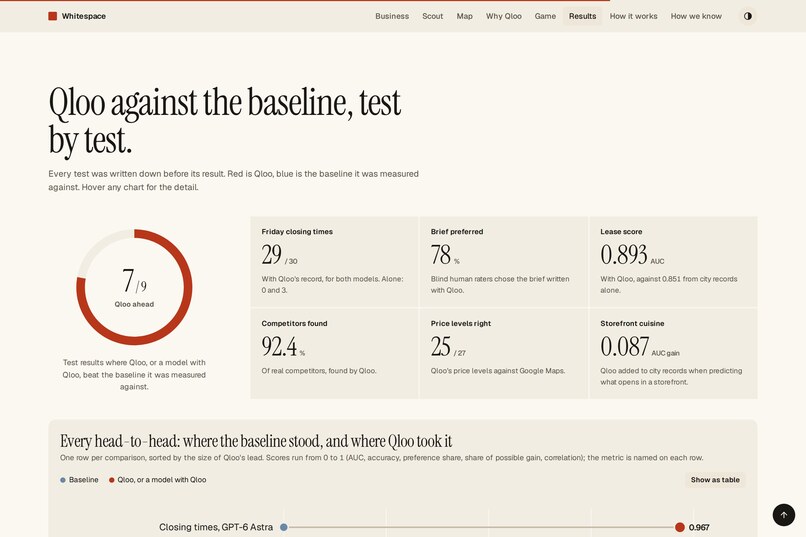
Task: Select the Game nav item
Action: [x=545, y=16]
